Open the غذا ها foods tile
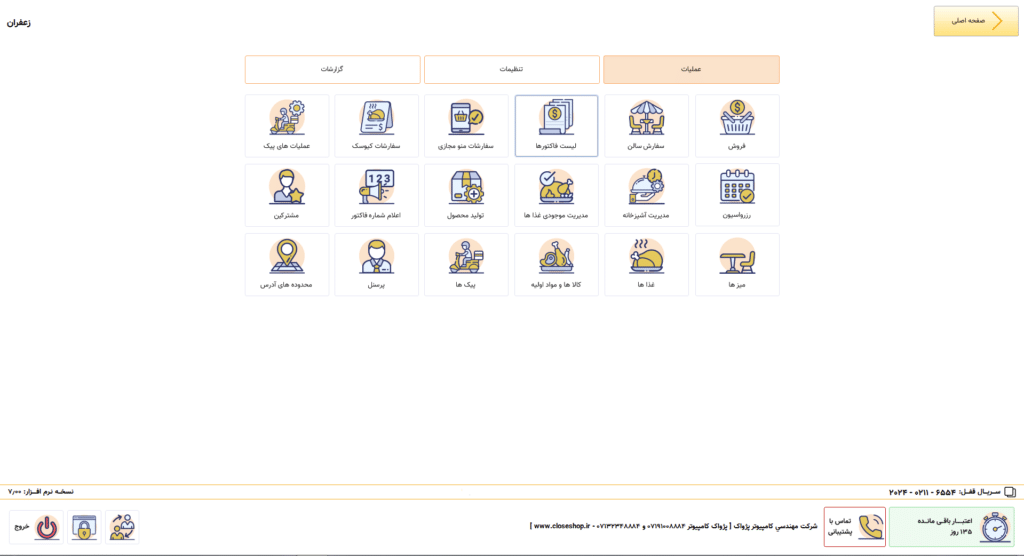 coord(646,264)
